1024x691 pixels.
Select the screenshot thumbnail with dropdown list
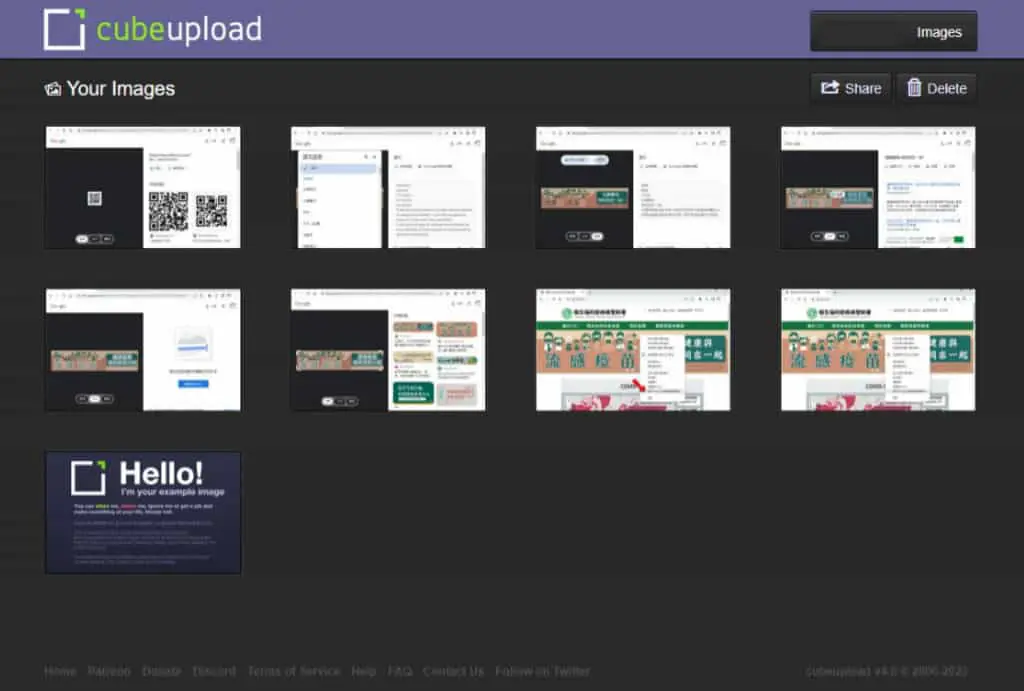tap(388, 187)
